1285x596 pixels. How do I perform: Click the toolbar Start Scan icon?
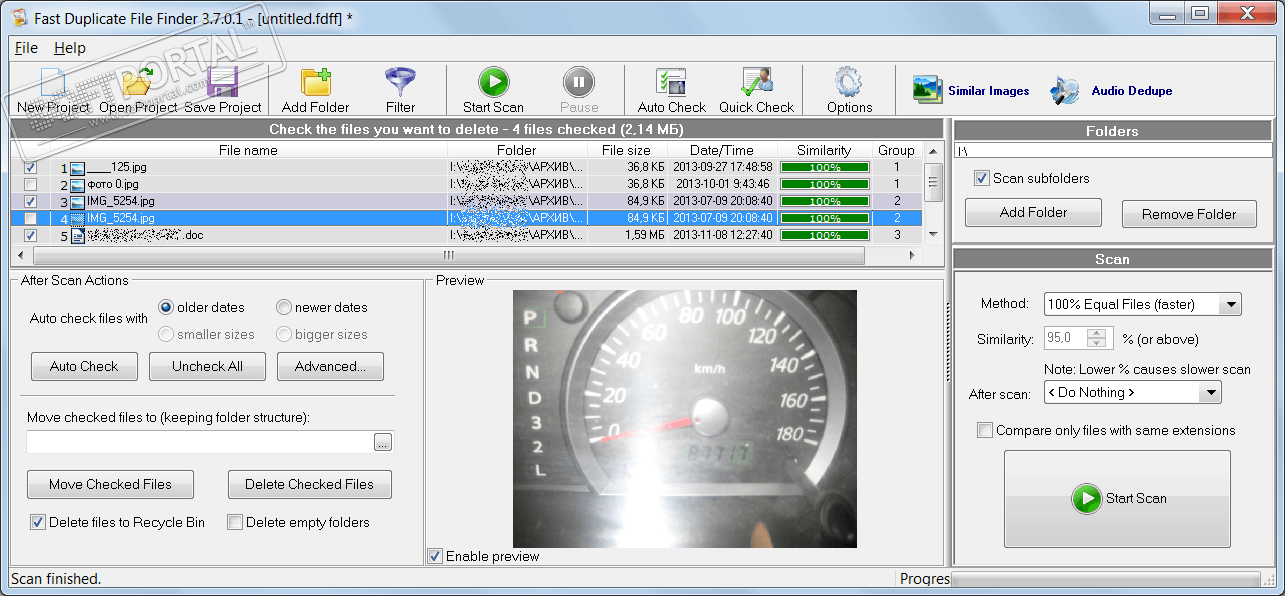tap(493, 90)
